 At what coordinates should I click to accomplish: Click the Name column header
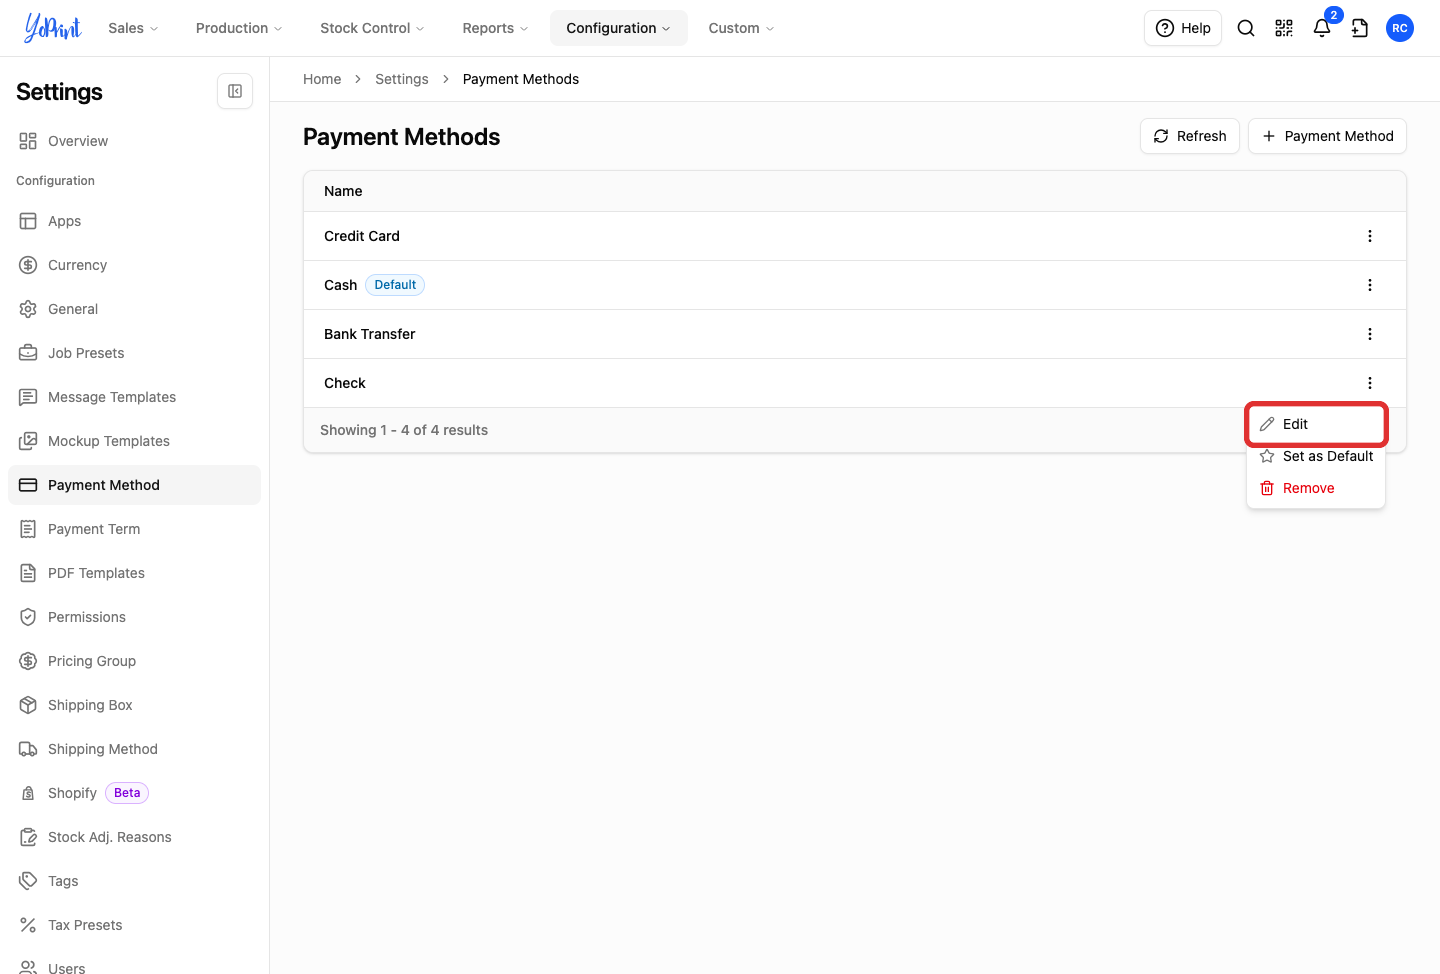pyautogui.click(x=343, y=191)
